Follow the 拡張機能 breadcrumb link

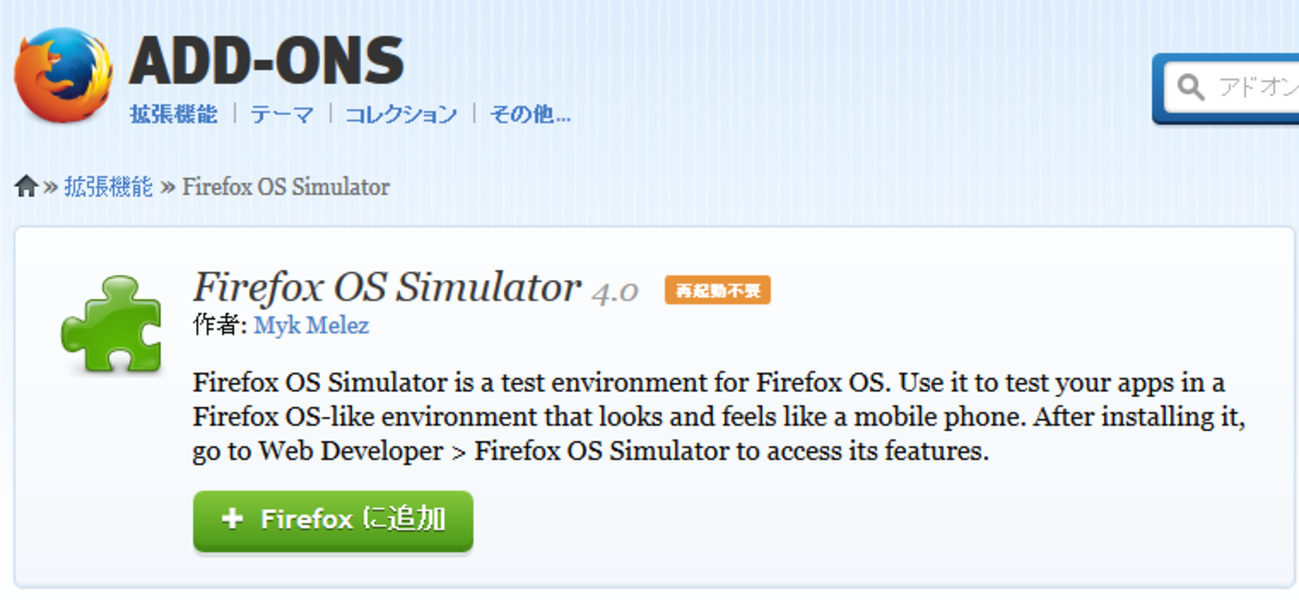(x=108, y=186)
